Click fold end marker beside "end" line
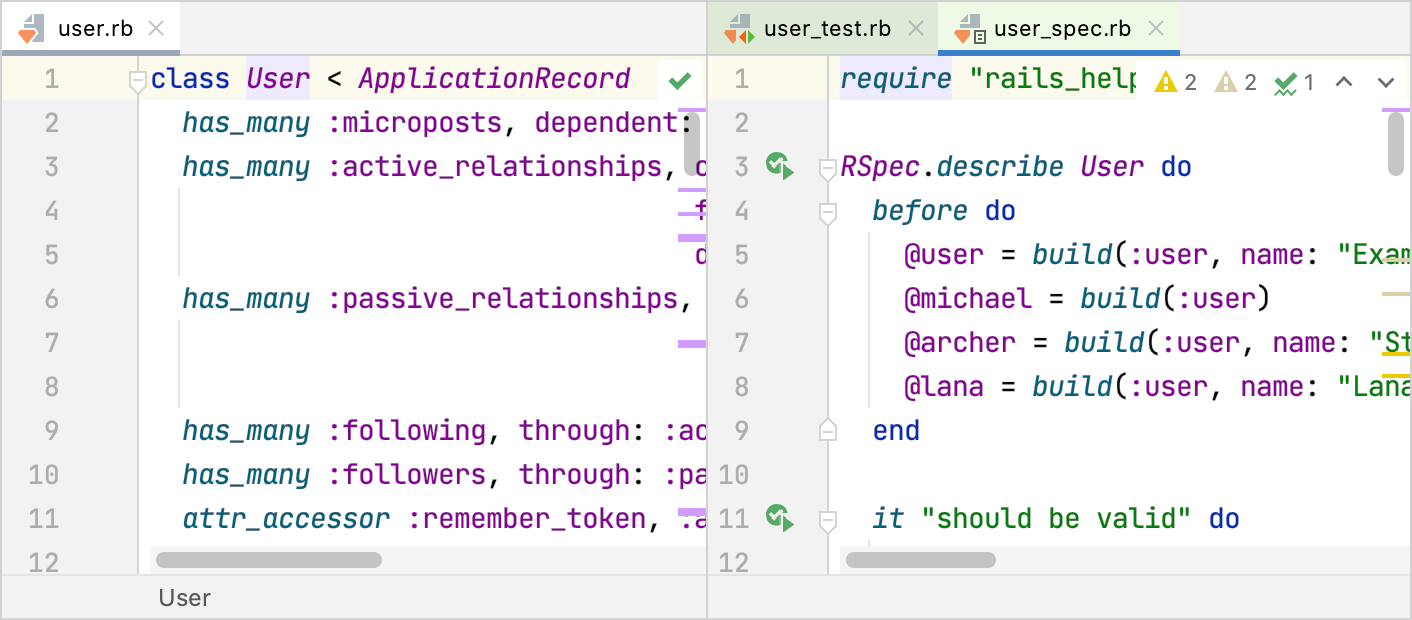1412x620 pixels. 827,431
